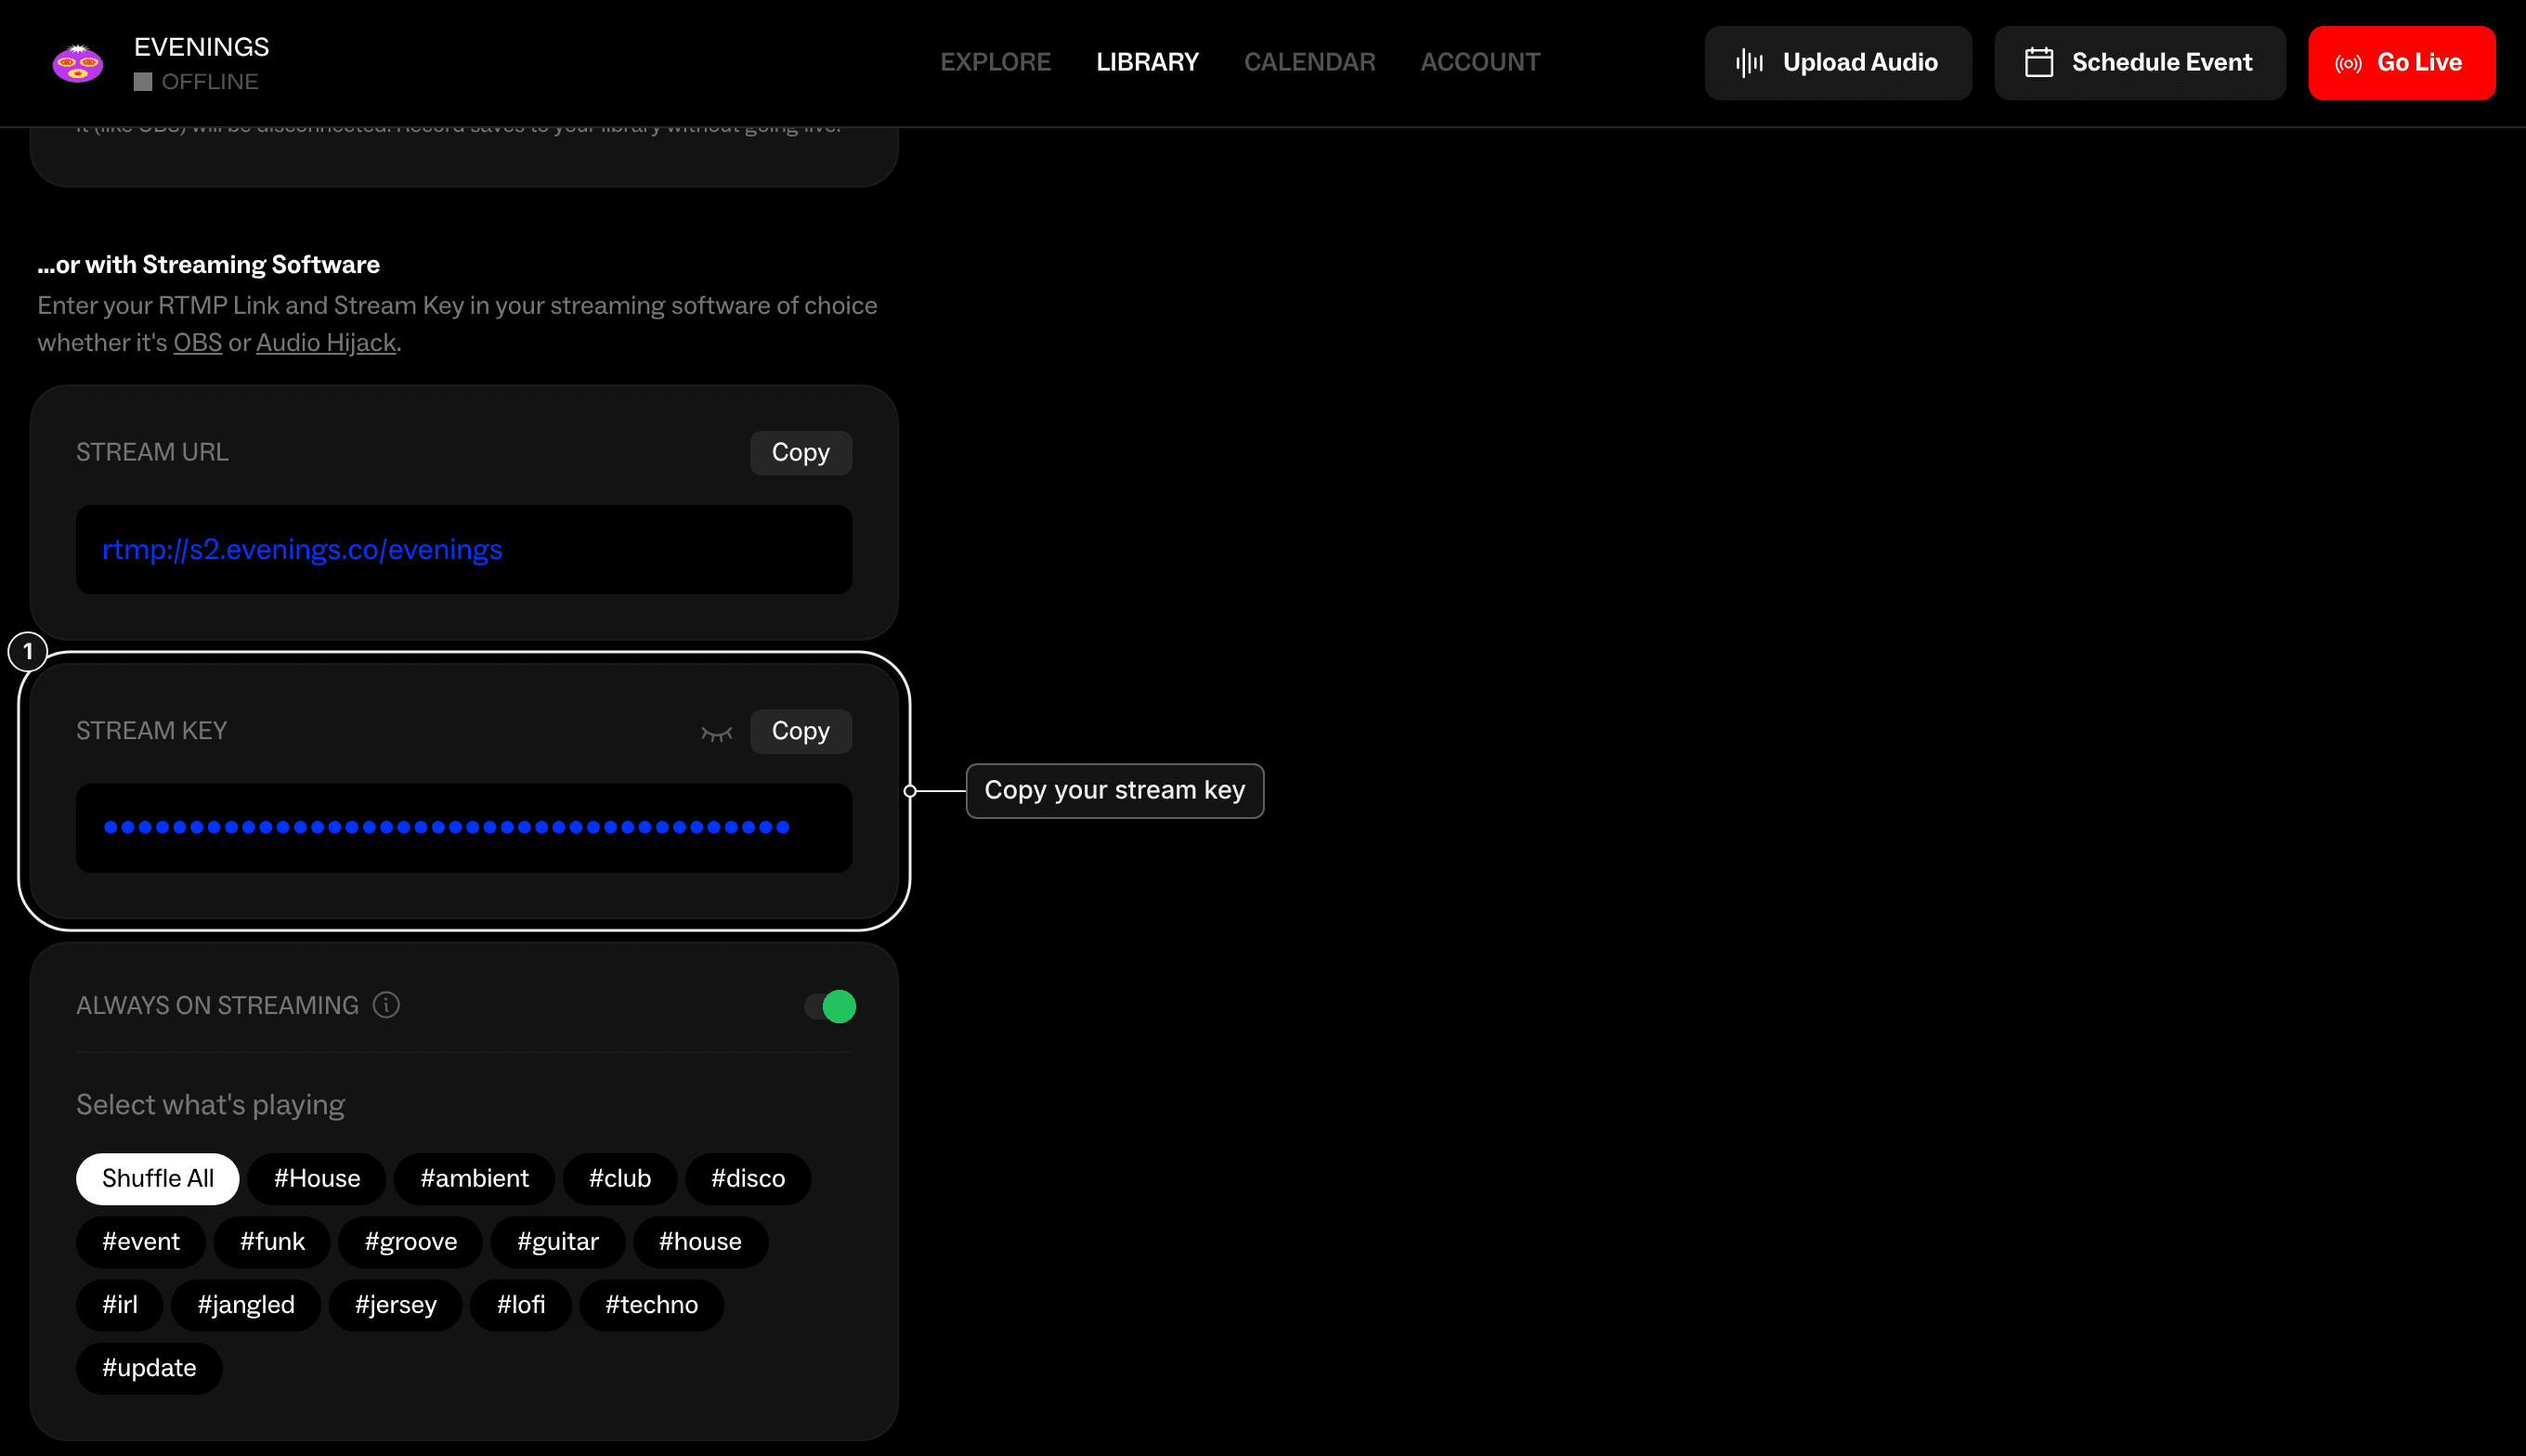This screenshot has width=2526, height=1456.
Task: Choose the #irl tag
Action: 120,1304
